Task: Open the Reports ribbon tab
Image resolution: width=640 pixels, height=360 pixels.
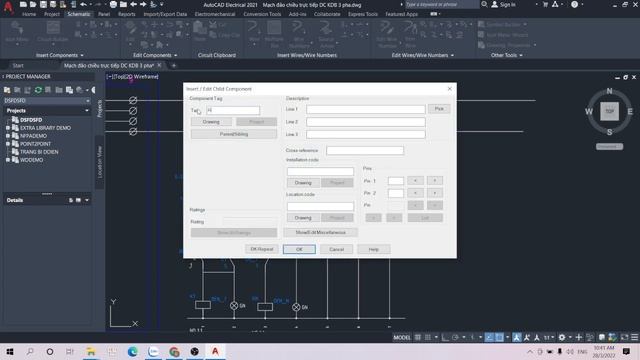Action: click(127, 14)
